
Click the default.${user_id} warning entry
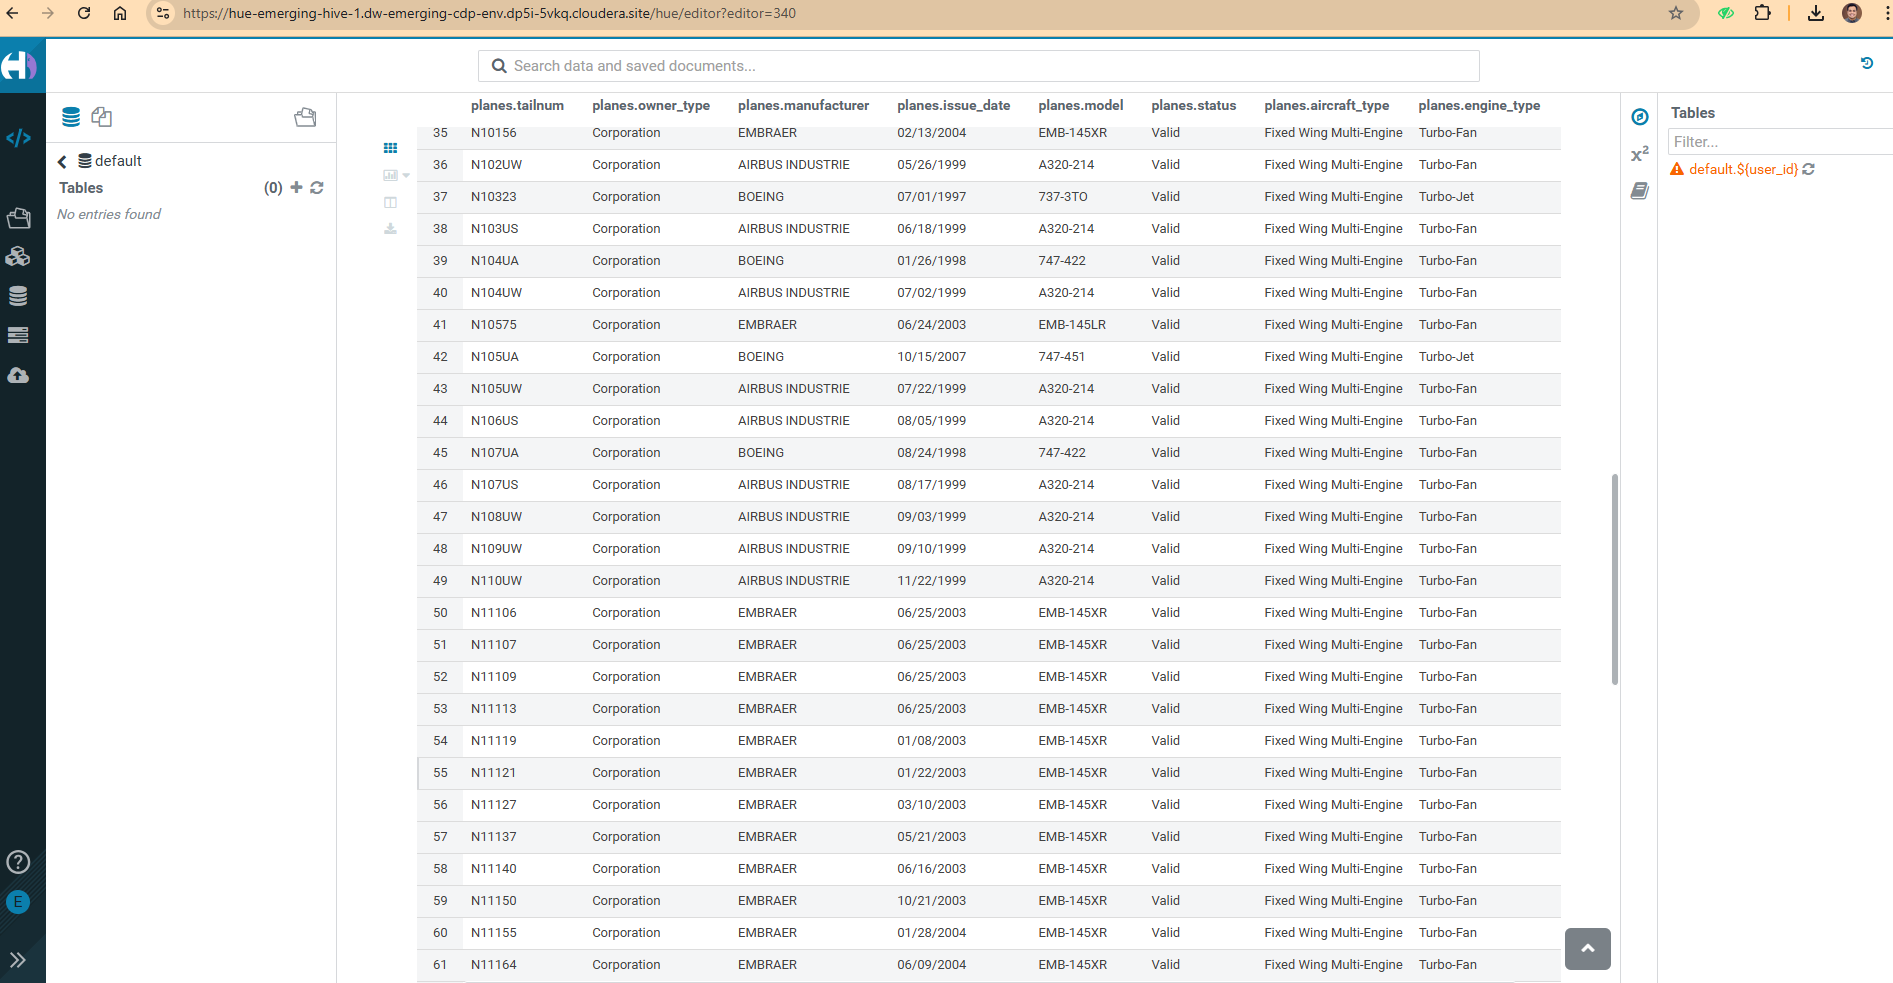(x=1743, y=169)
